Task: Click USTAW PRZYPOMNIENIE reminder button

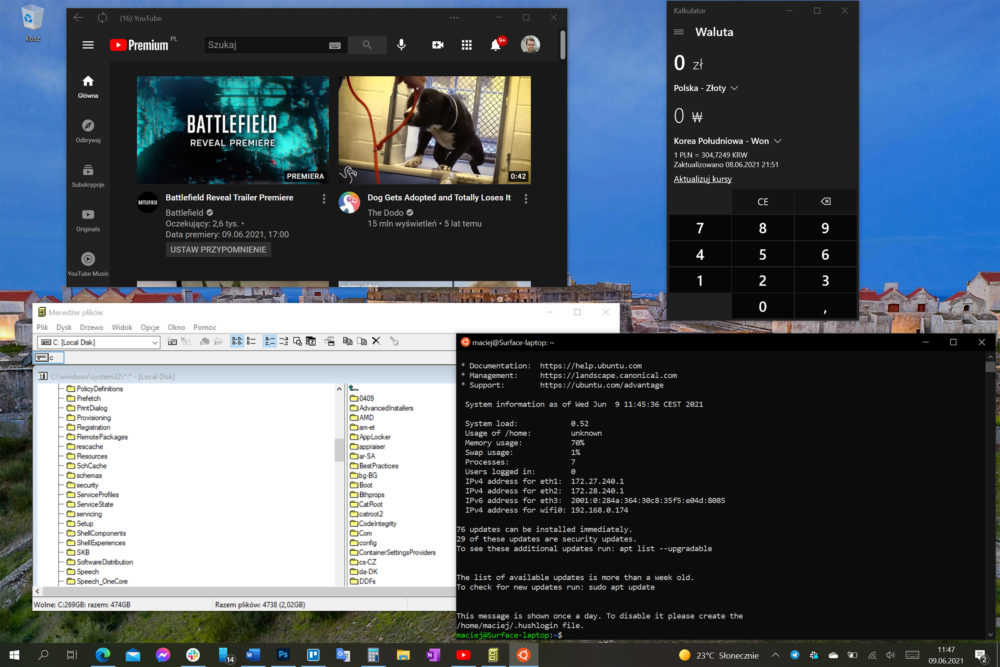Action: click(x=218, y=249)
